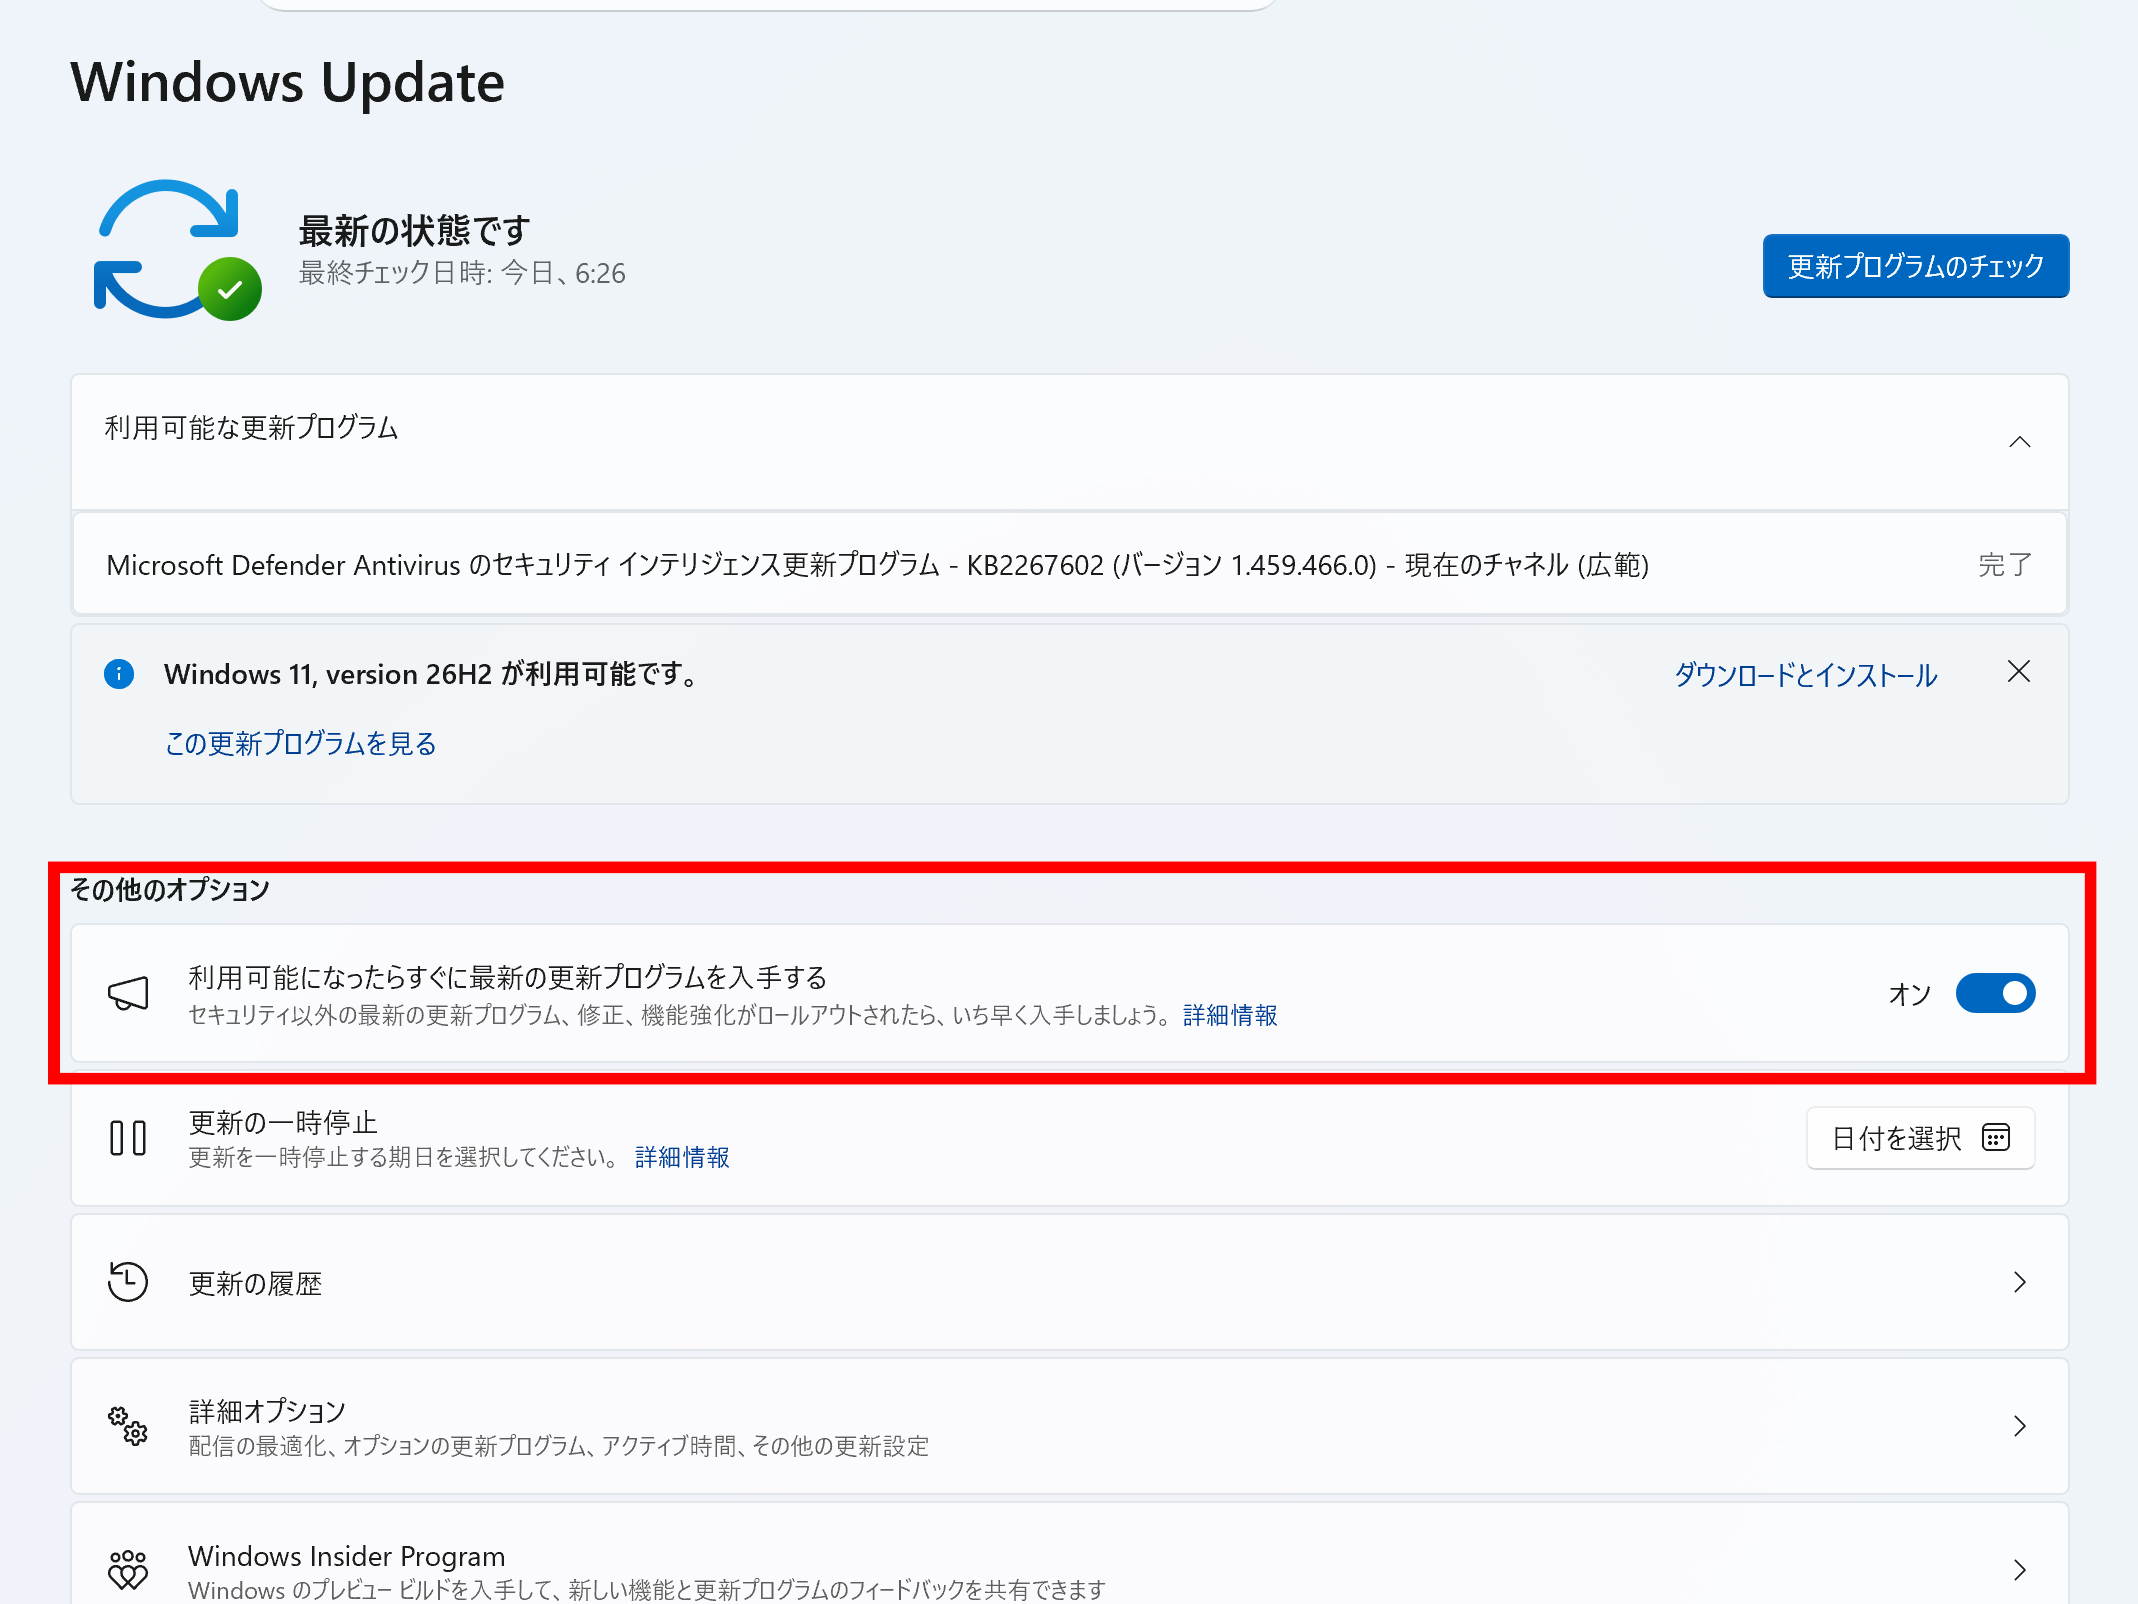Turn off the get latest updates toggle
The image size is (2138, 1604).
(1995, 993)
